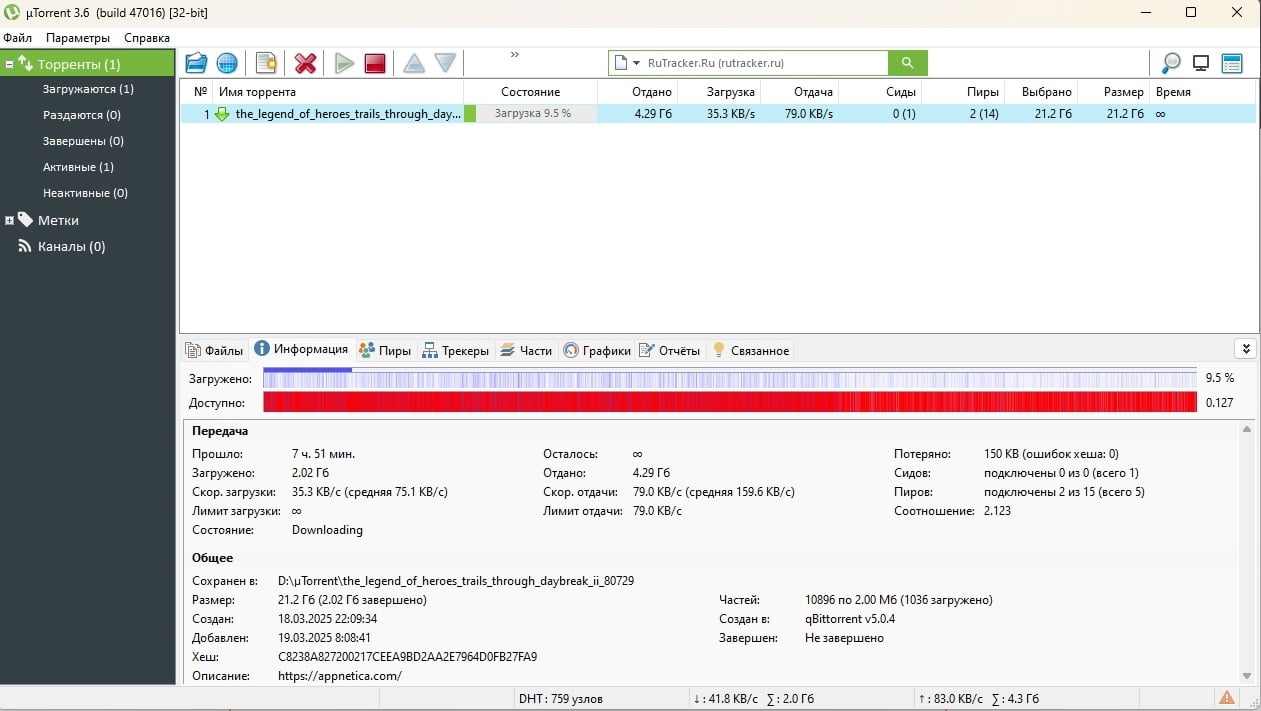Switch to the Пиры tab
This screenshot has width=1261, height=711.
coord(385,350)
